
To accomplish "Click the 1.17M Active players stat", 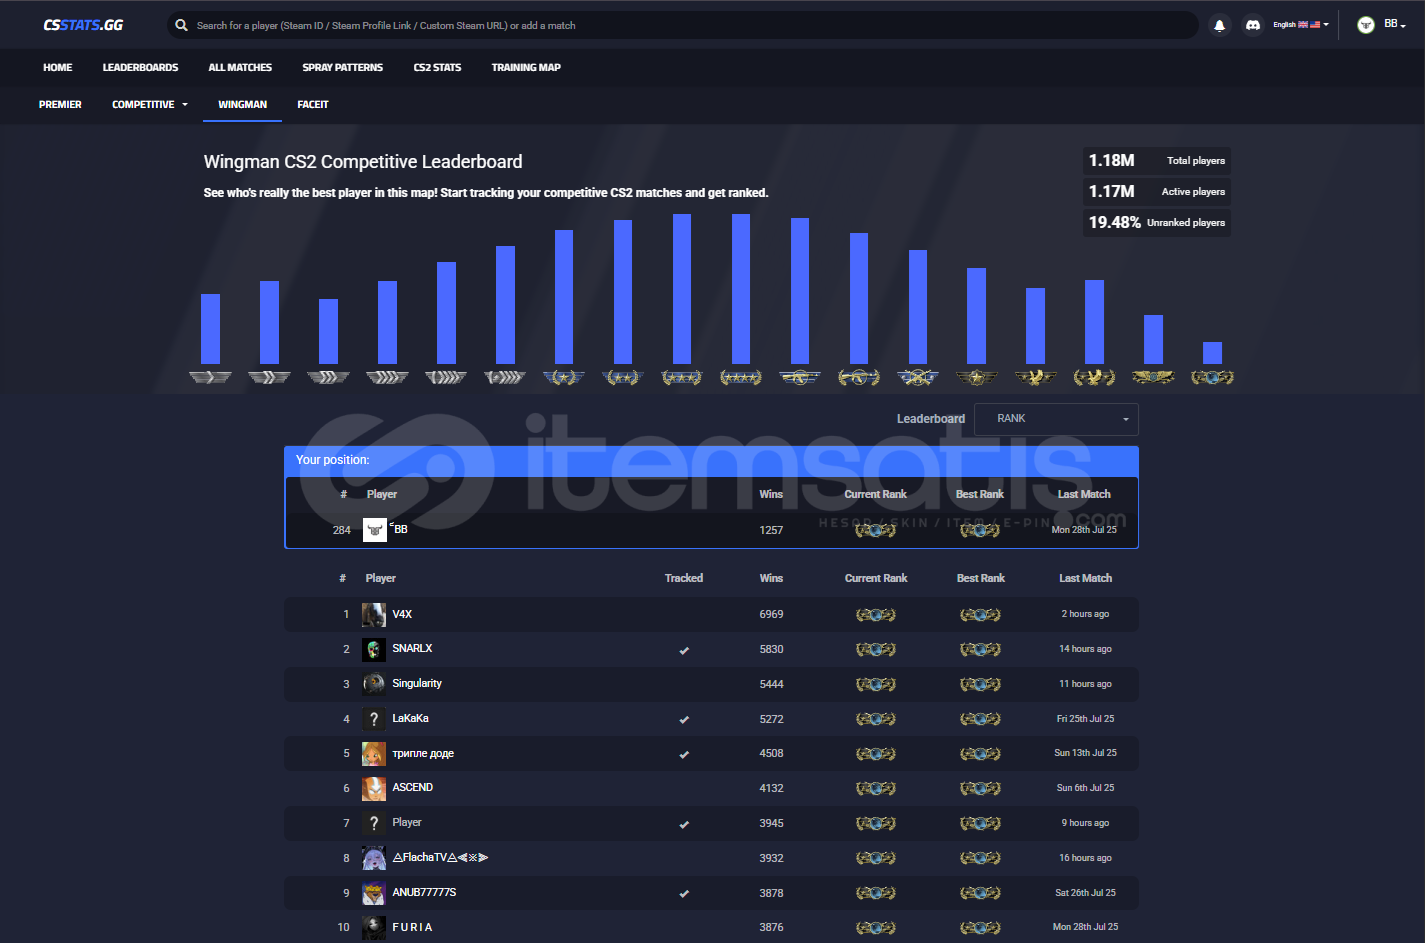I will (1157, 192).
